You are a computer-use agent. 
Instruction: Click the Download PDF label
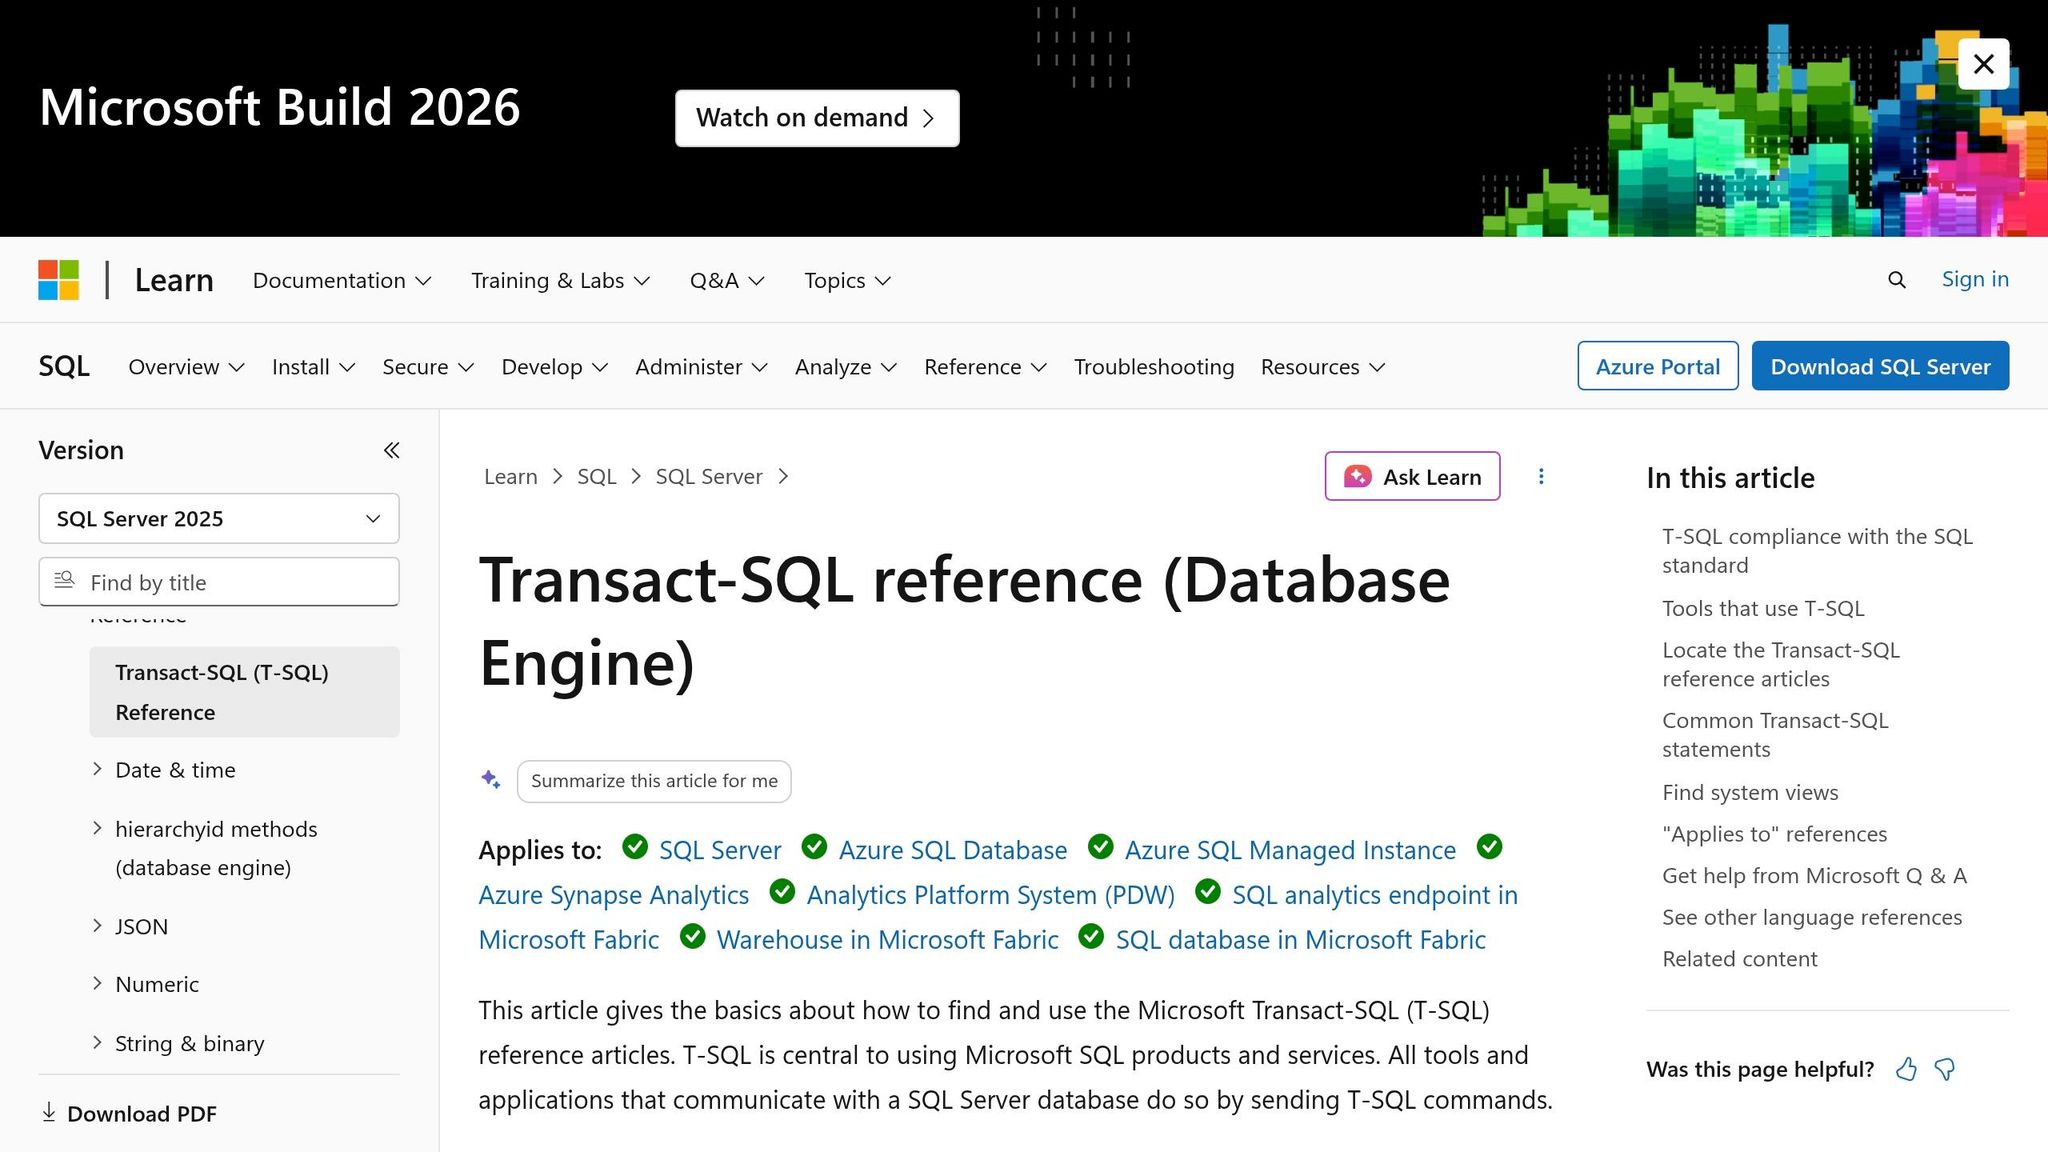[142, 1113]
